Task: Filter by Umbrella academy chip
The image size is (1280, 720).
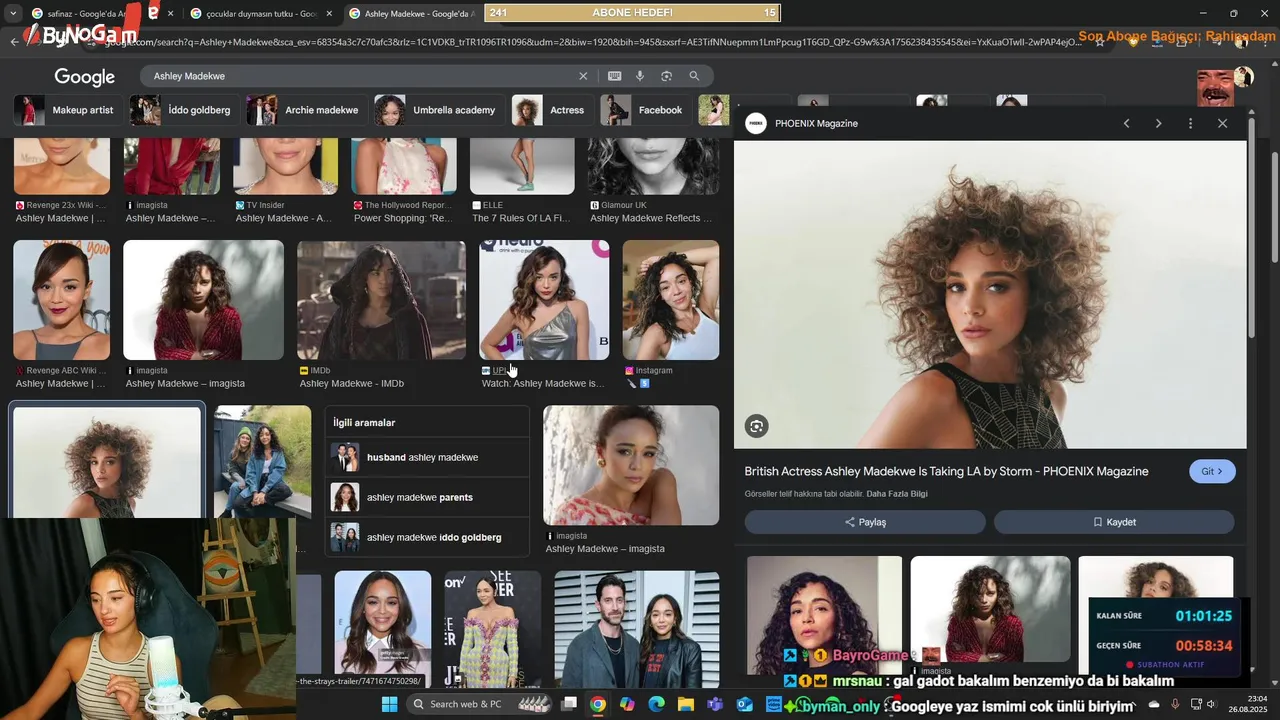Action: pyautogui.click(x=440, y=110)
